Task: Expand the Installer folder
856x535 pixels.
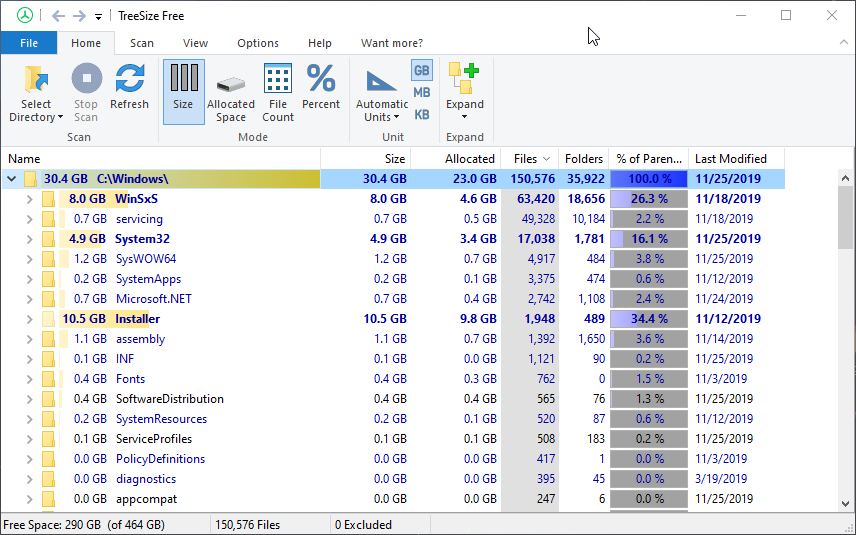Action: (29, 319)
